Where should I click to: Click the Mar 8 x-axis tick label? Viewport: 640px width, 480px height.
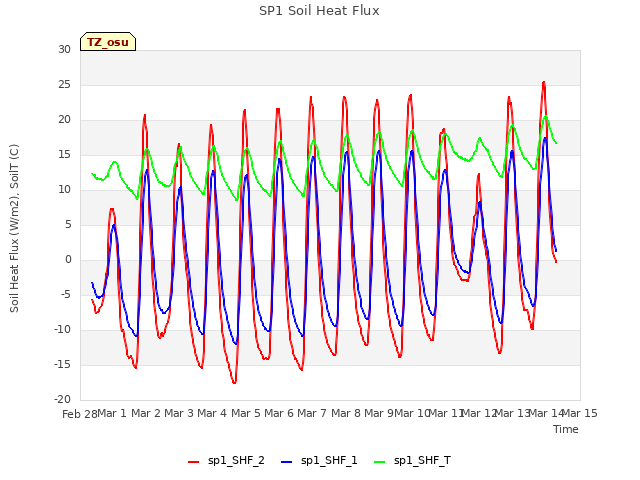tap(346, 413)
